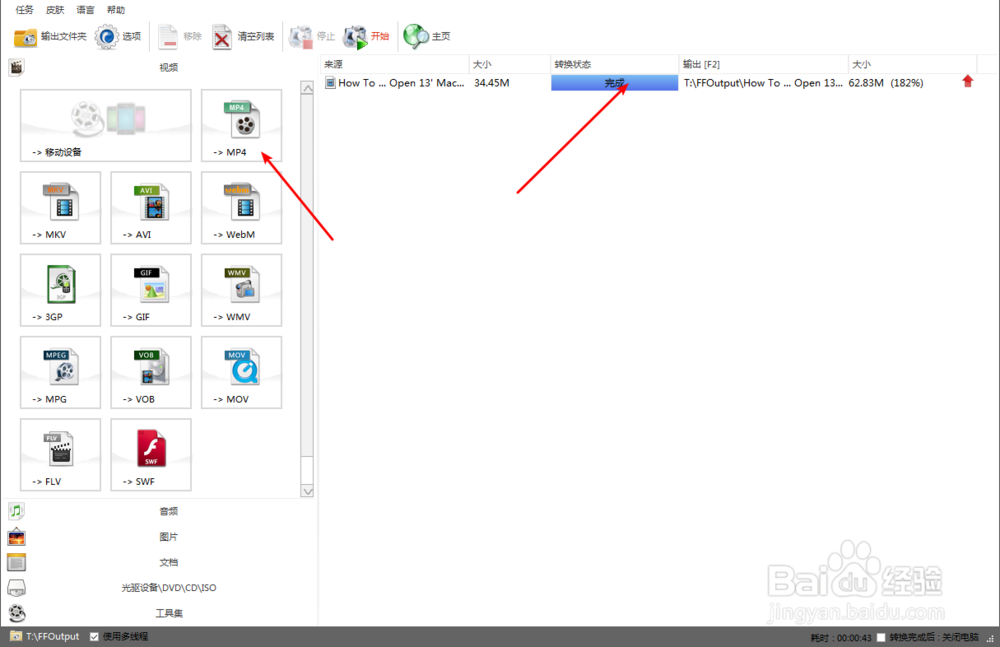1000x647 pixels.
Task: Toggle 转换完成后：关闭电脑 shutdown checkbox
Action: [881, 637]
